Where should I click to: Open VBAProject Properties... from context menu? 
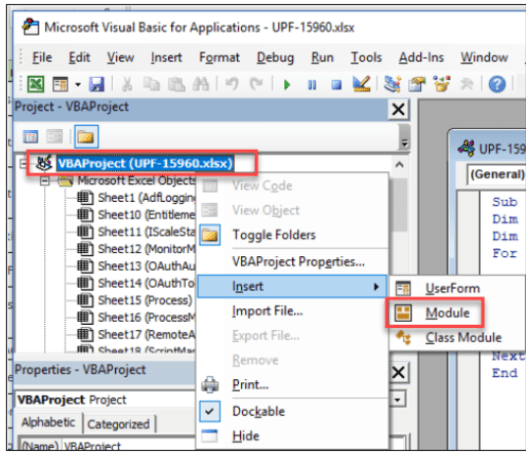(293, 261)
